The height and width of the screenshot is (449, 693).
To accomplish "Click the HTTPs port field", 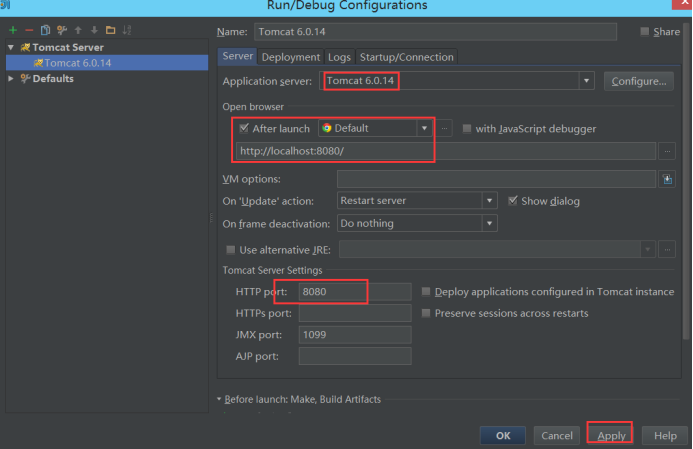I will tap(355, 313).
